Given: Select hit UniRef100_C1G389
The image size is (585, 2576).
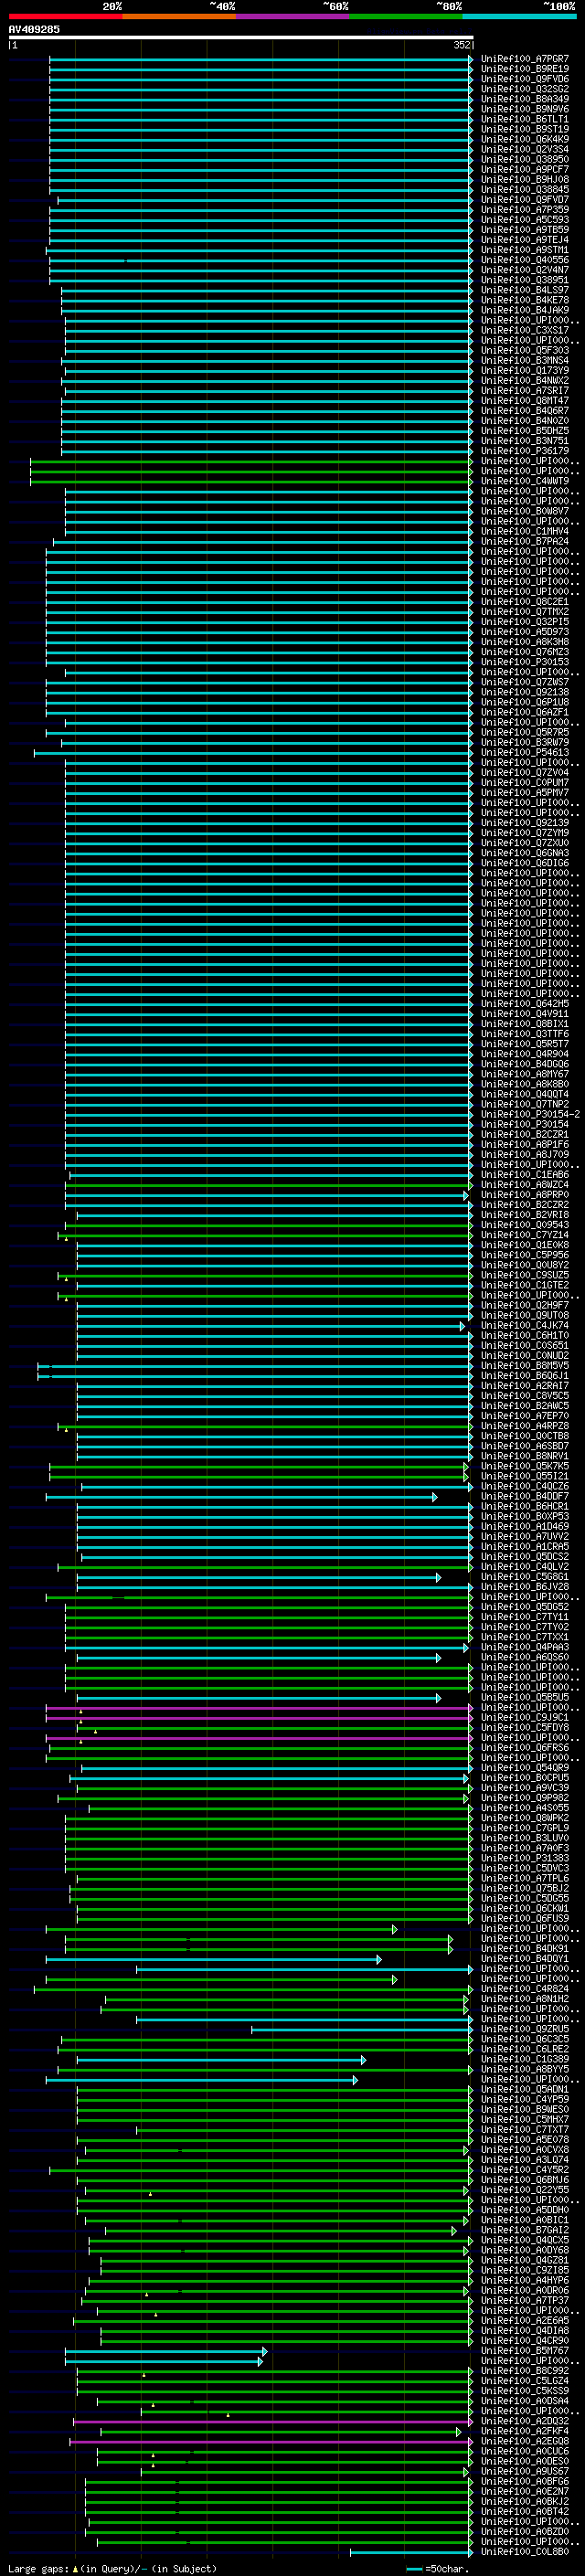Looking at the screenshot, I should 525,2059.
